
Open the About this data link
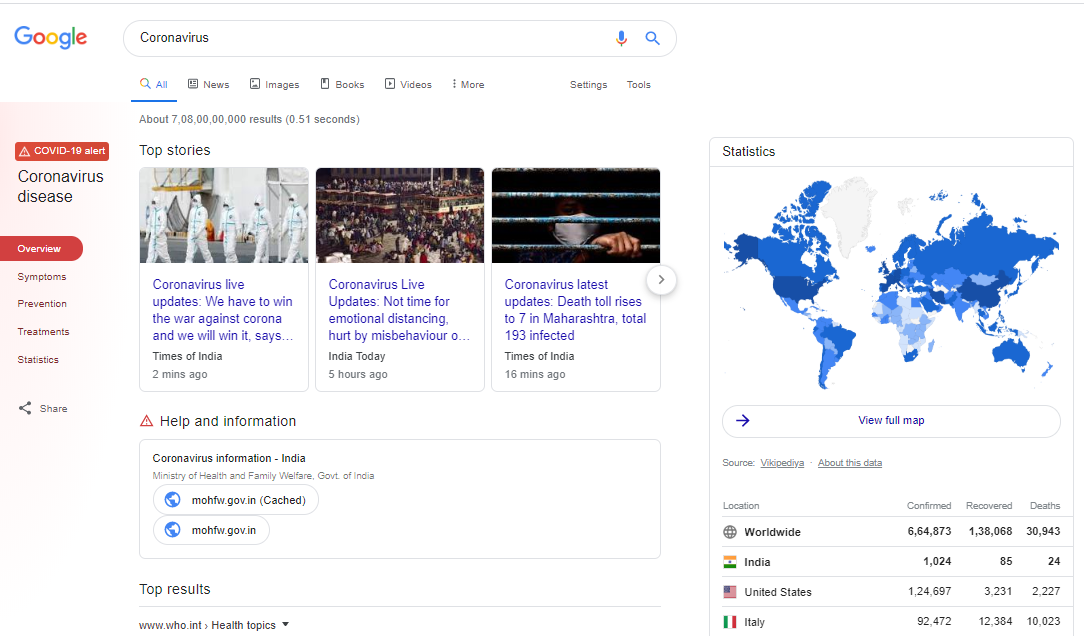pyautogui.click(x=849, y=463)
